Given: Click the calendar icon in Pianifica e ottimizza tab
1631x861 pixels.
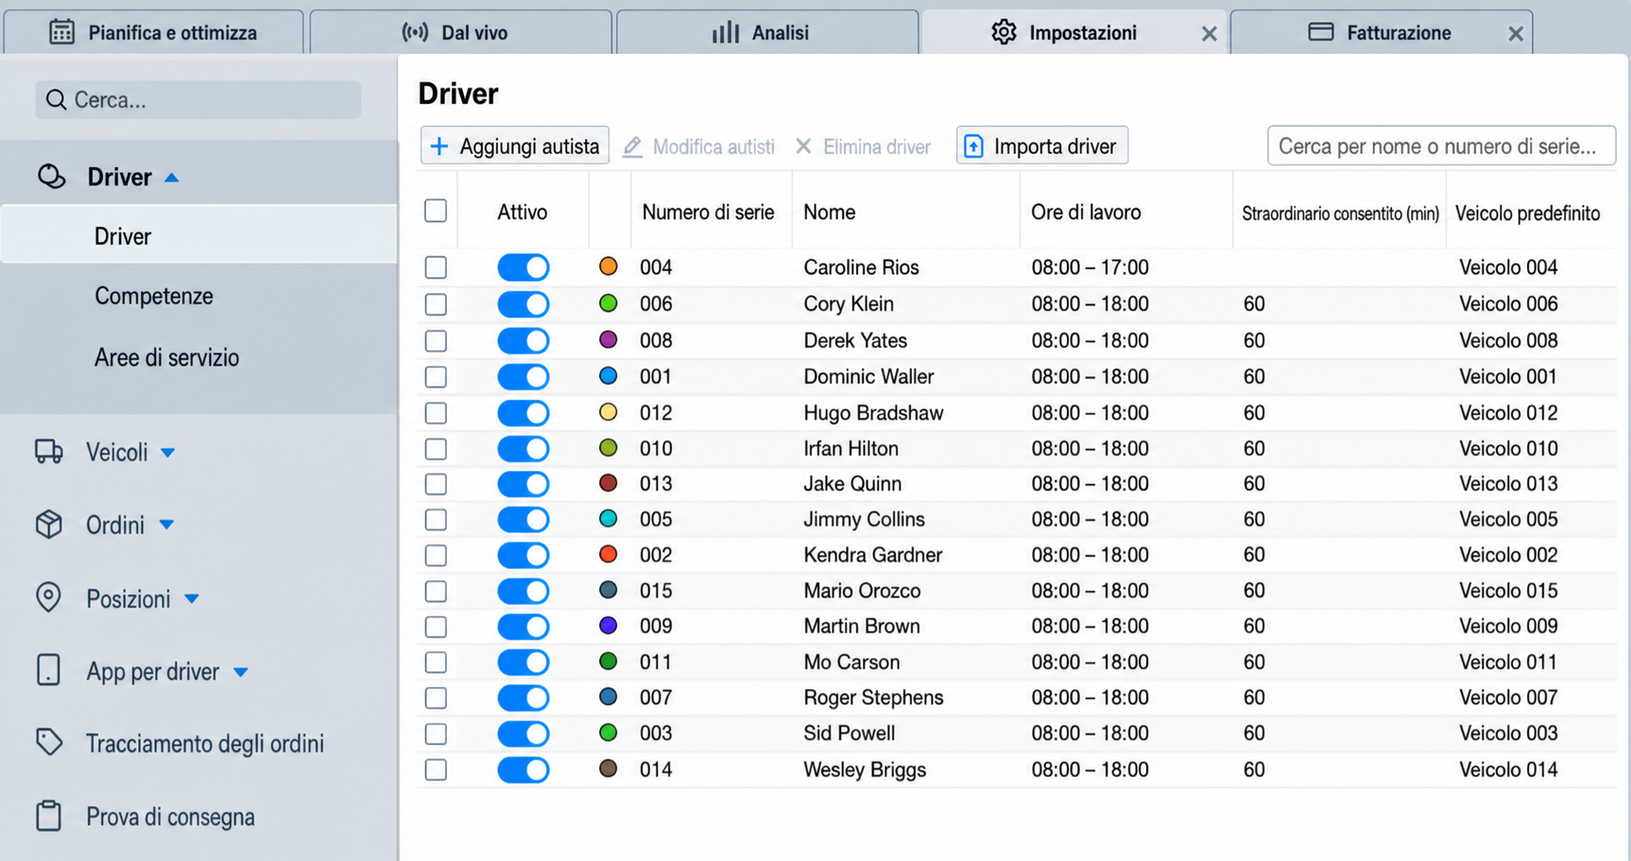Looking at the screenshot, I should [x=62, y=32].
